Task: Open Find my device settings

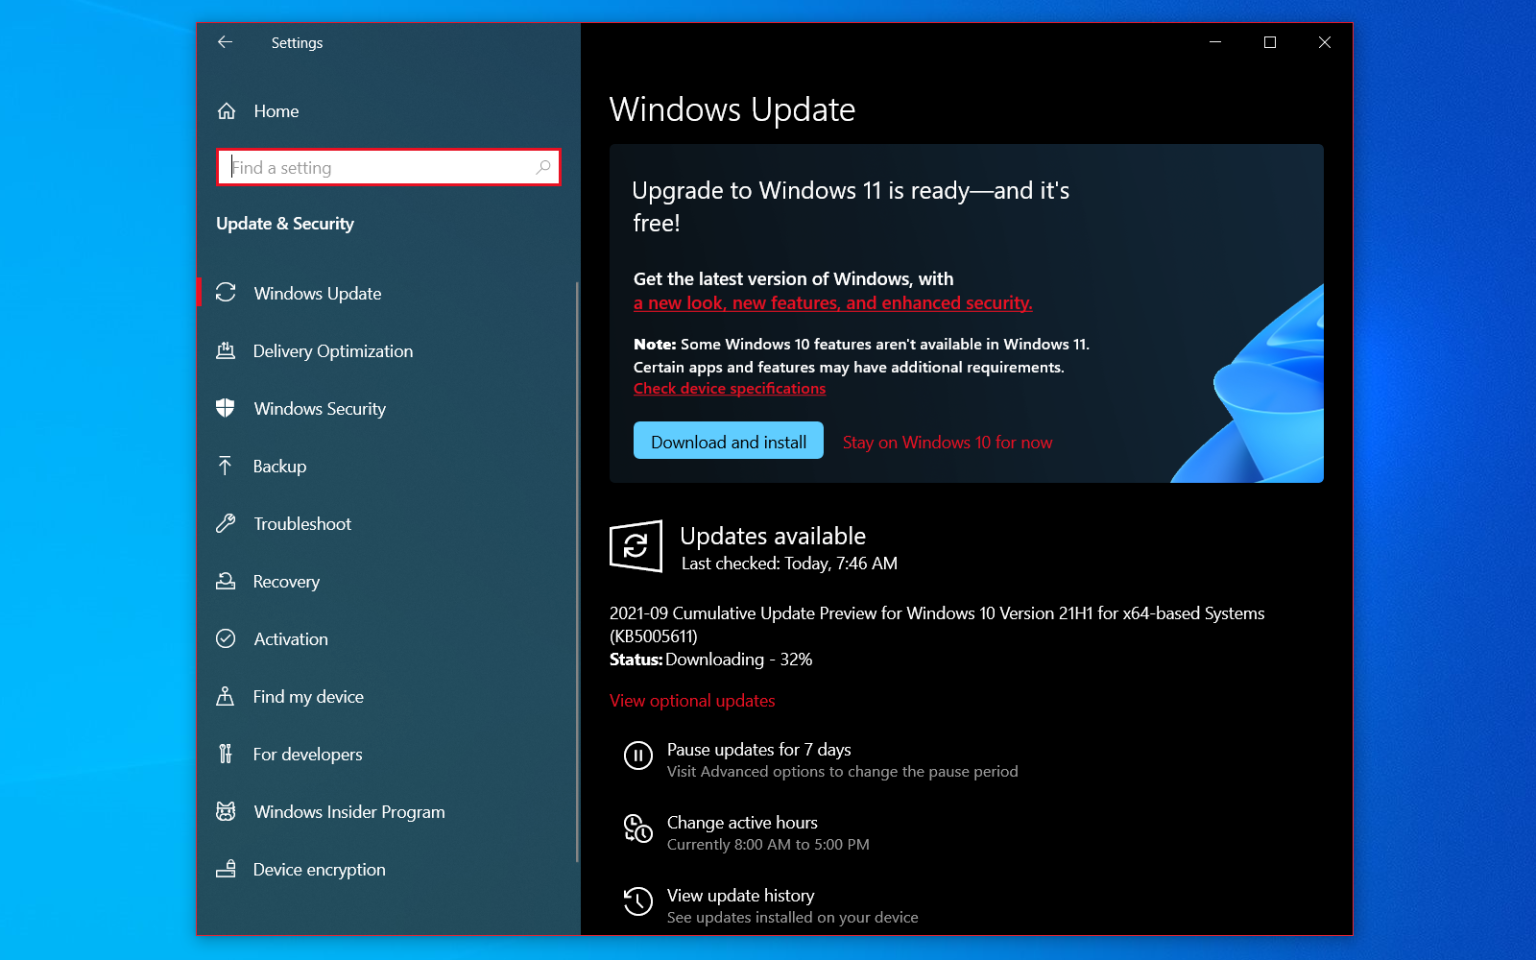Action: point(308,696)
